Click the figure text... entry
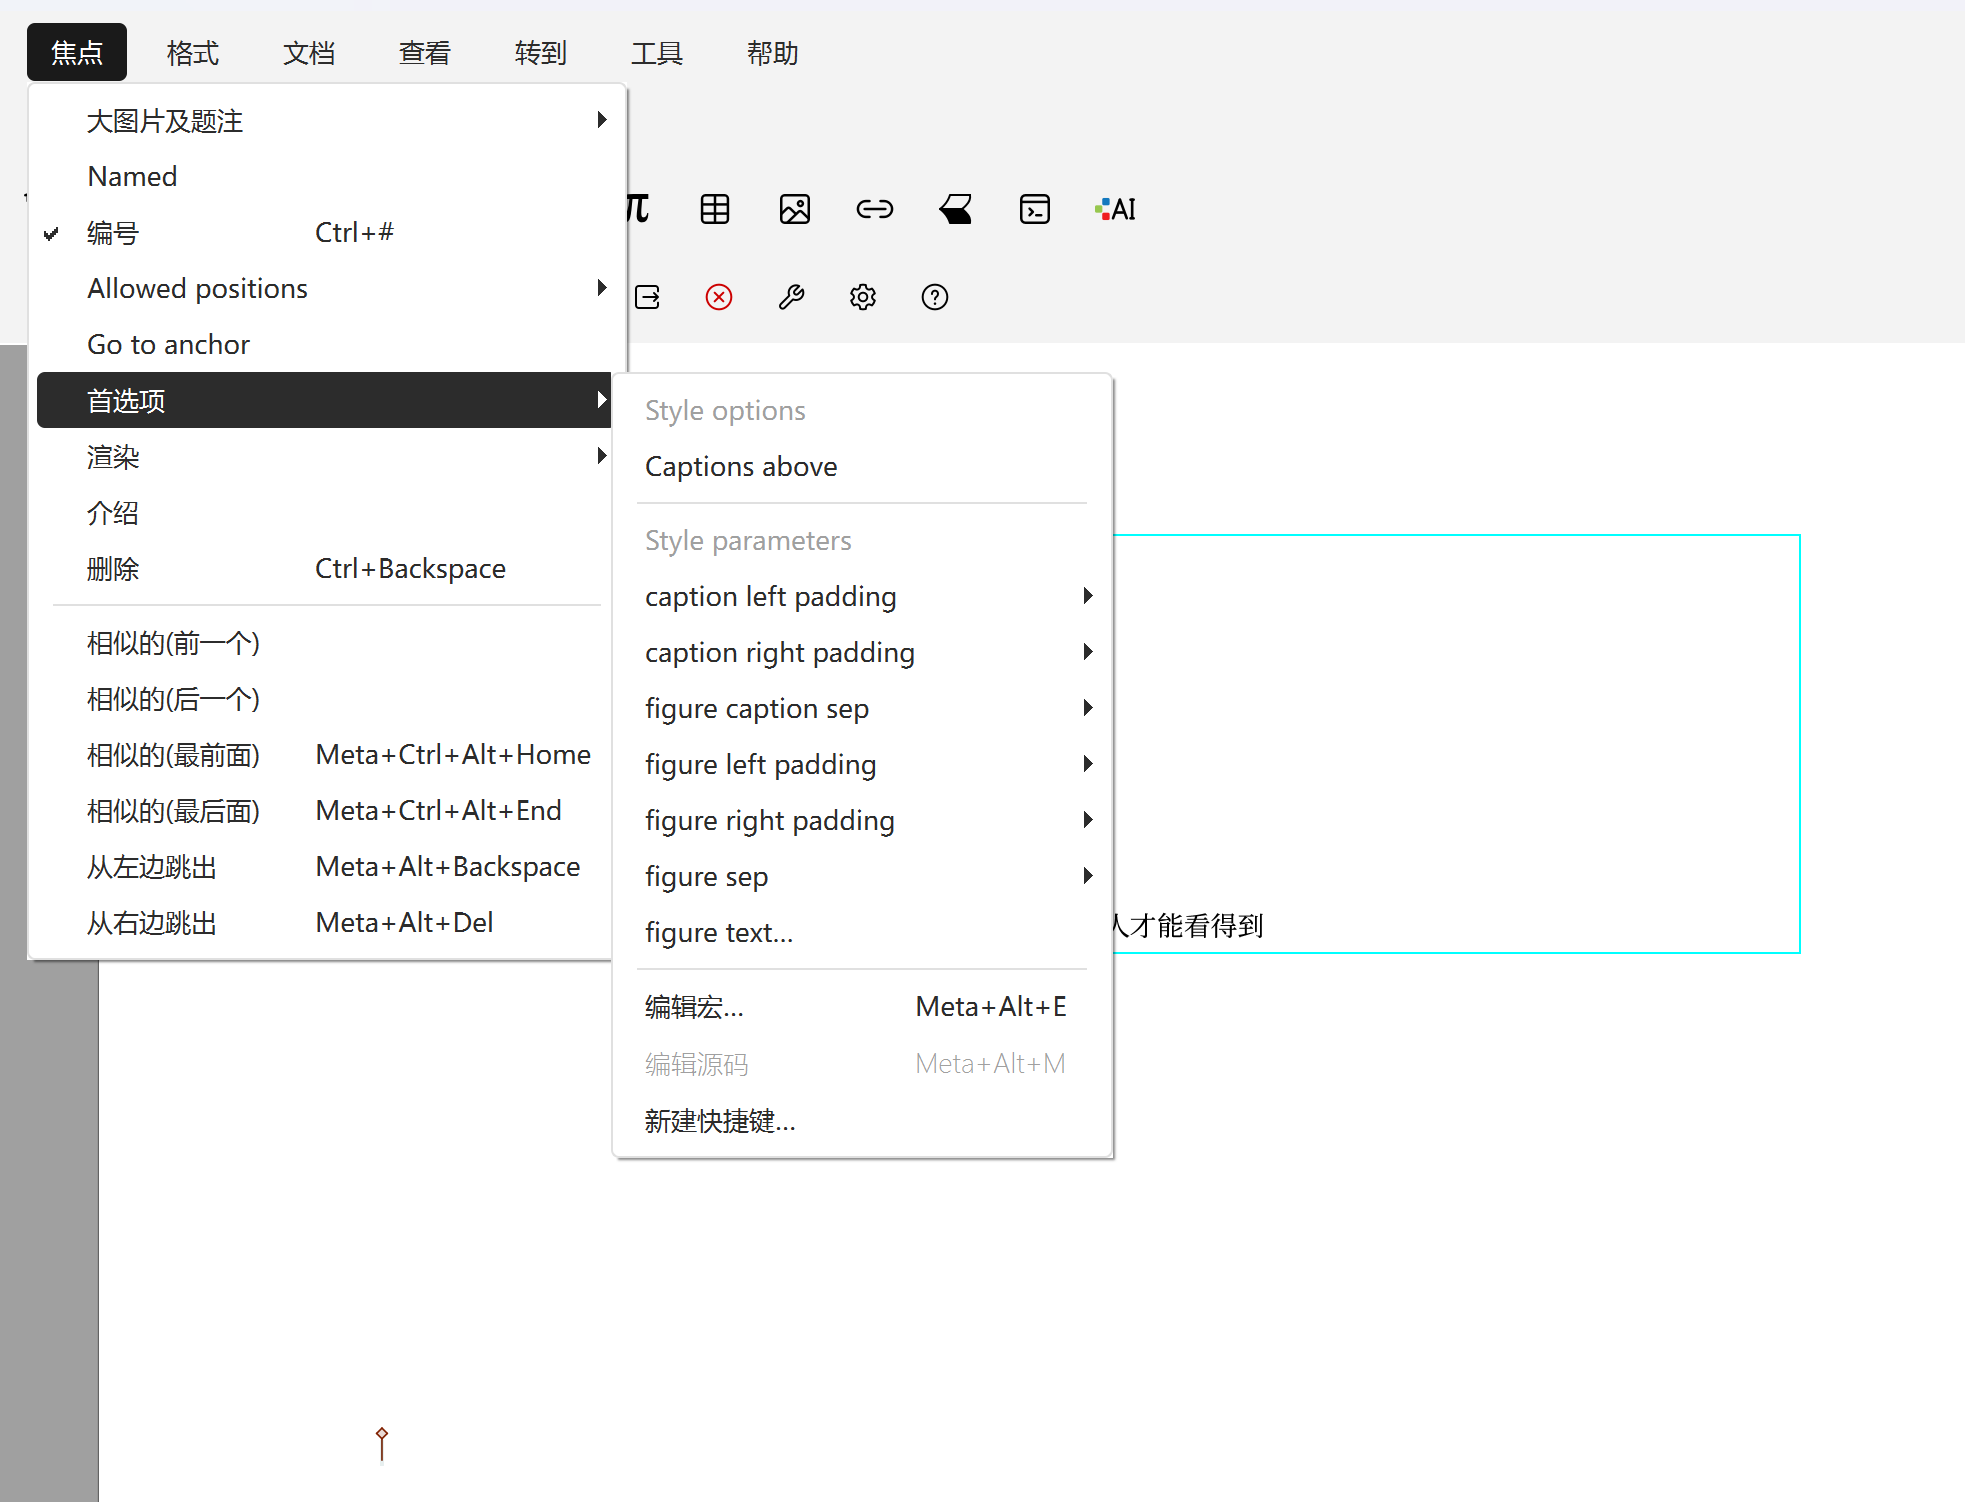This screenshot has height=1502, width=1965. [719, 933]
